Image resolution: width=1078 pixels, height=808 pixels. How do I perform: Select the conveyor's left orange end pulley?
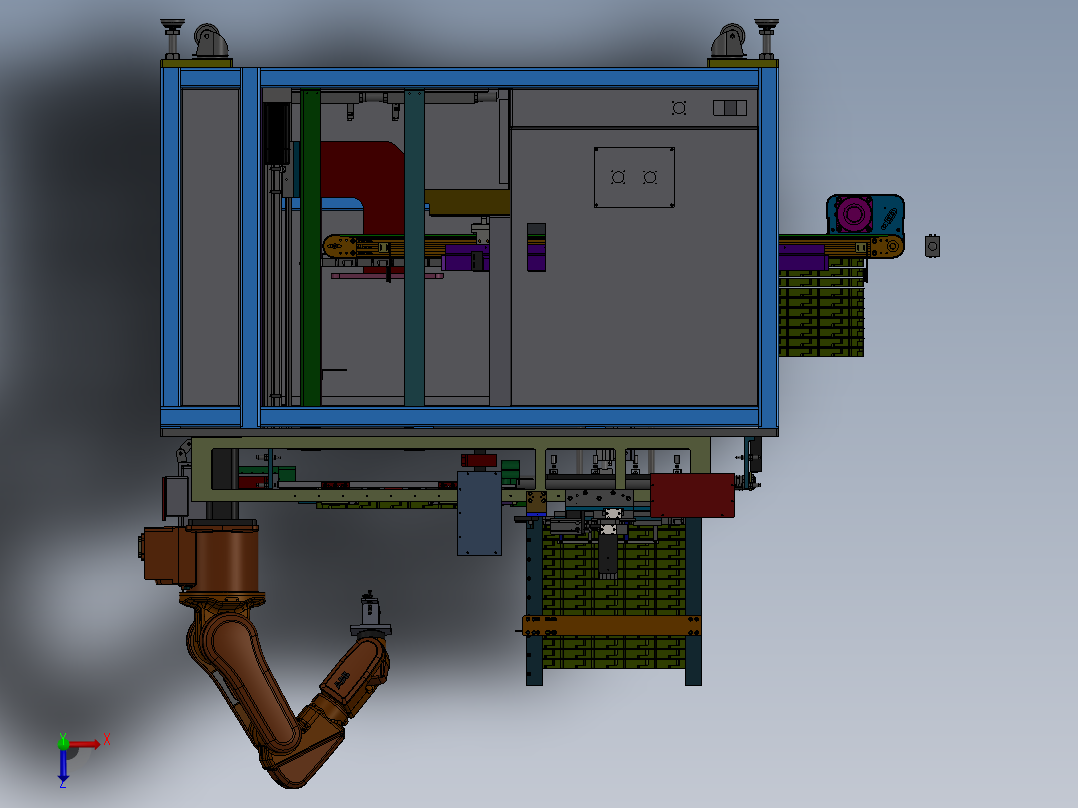point(336,246)
